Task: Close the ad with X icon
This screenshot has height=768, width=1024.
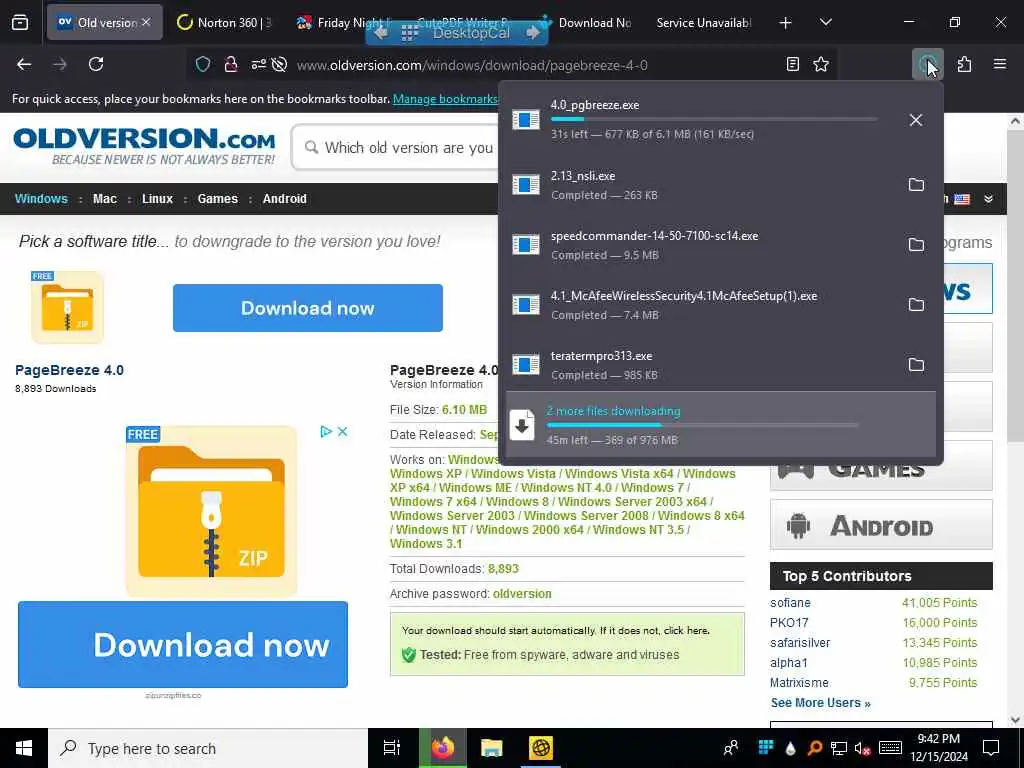Action: [x=342, y=432]
